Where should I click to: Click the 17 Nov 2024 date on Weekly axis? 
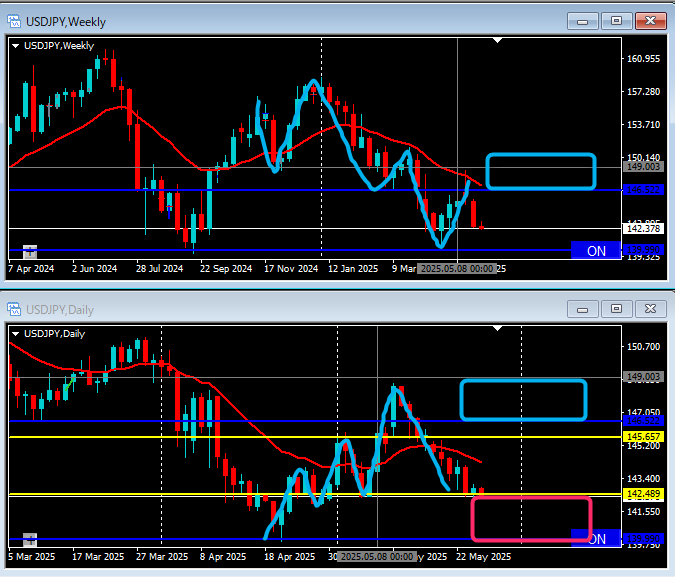(x=291, y=269)
